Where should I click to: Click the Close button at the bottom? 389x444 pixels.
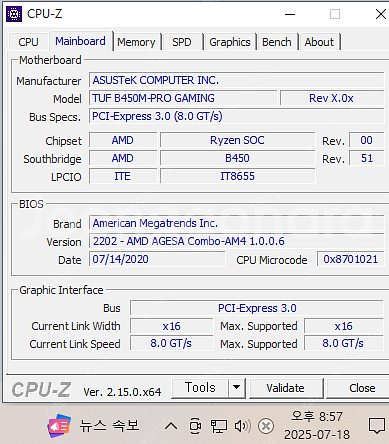[x=359, y=388]
